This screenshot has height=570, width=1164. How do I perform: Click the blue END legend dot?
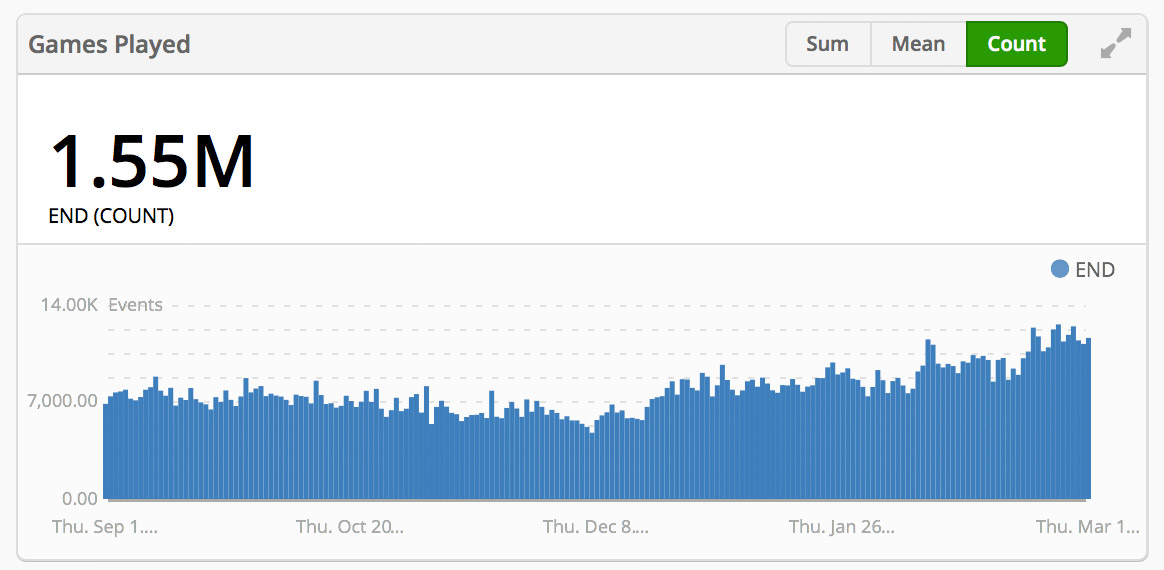tap(1060, 269)
